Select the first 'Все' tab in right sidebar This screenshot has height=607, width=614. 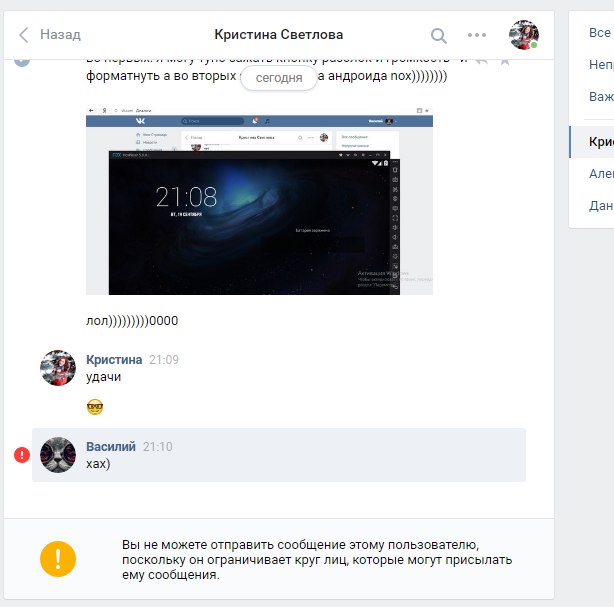599,33
